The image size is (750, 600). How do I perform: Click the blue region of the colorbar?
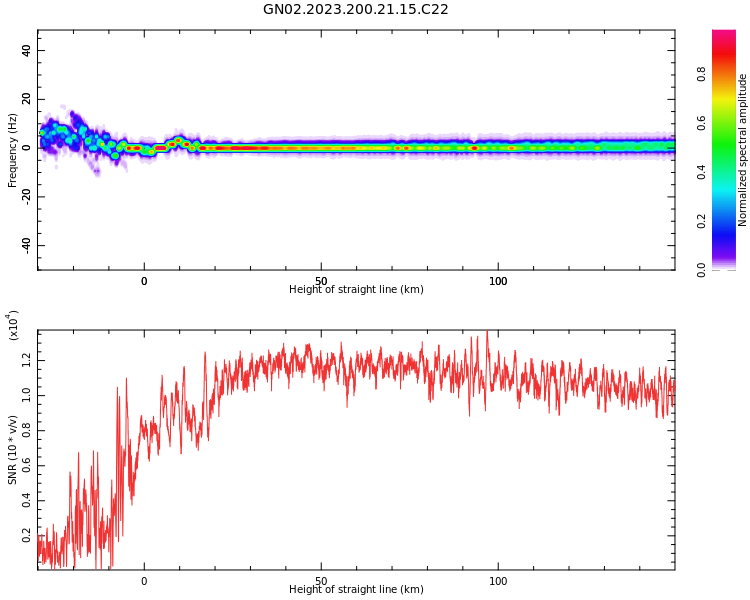click(x=724, y=227)
